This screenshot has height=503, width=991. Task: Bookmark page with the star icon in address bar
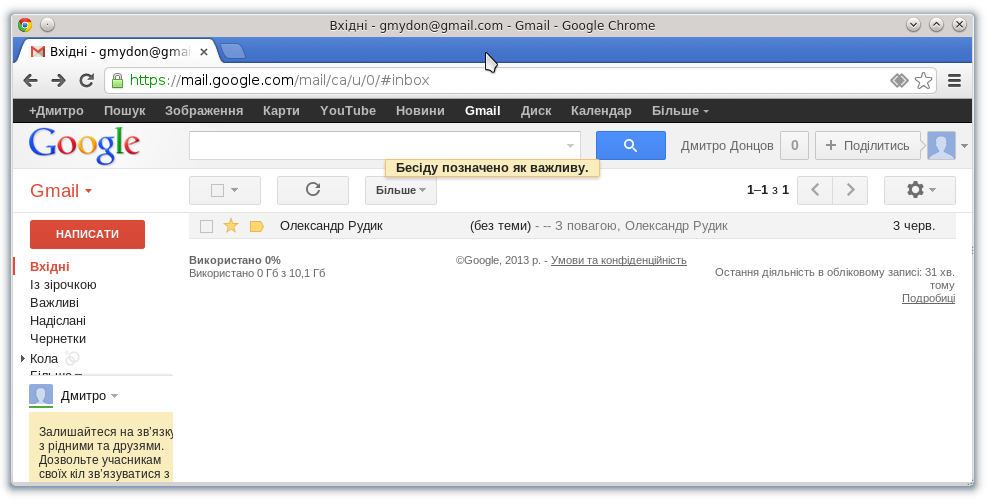point(923,80)
